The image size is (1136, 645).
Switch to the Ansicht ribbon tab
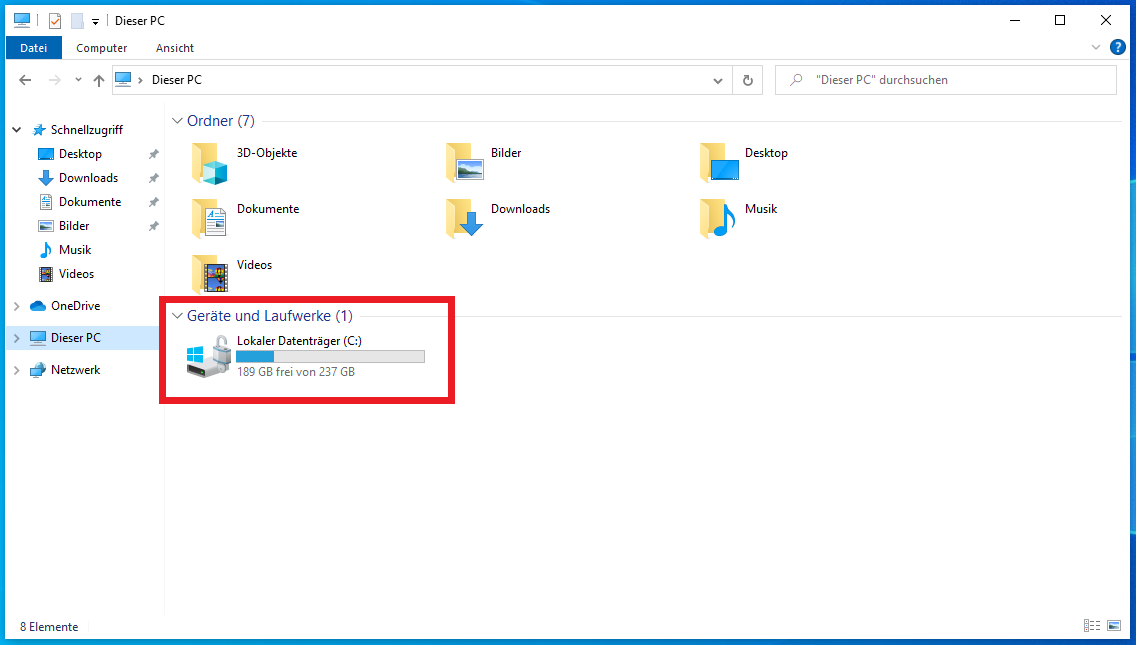click(175, 47)
